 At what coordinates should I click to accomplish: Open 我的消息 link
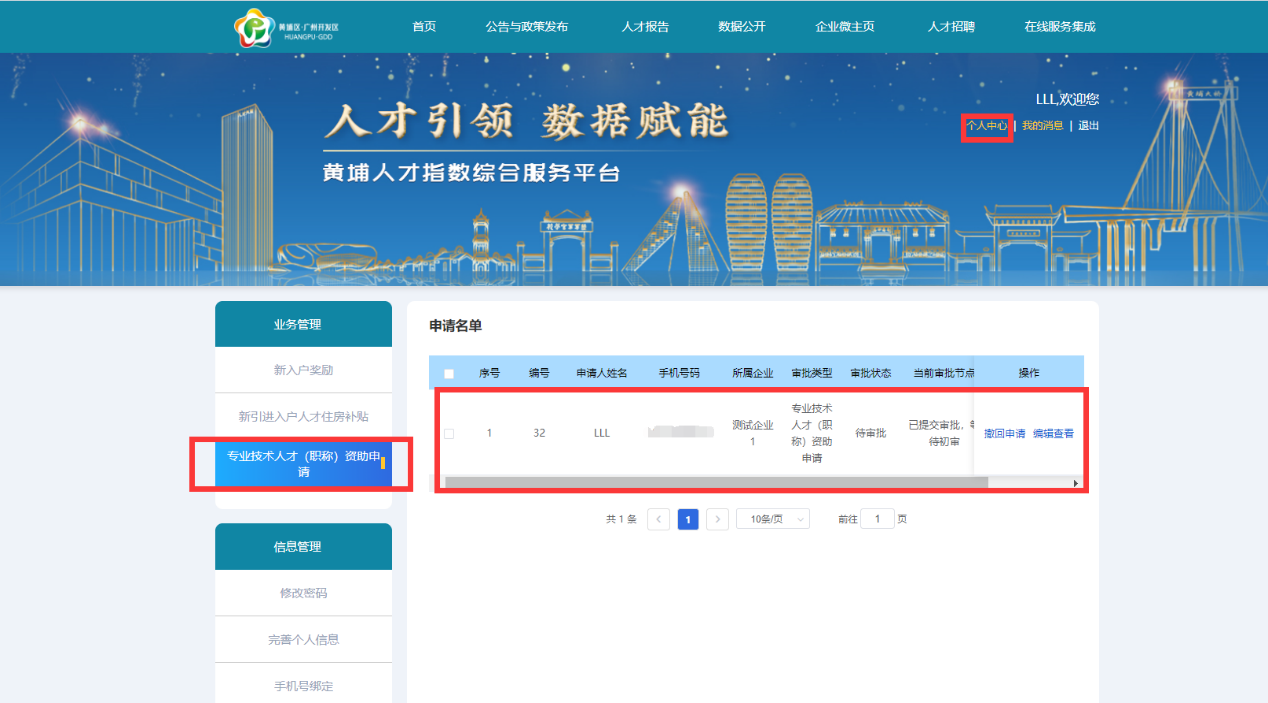[x=1042, y=126]
